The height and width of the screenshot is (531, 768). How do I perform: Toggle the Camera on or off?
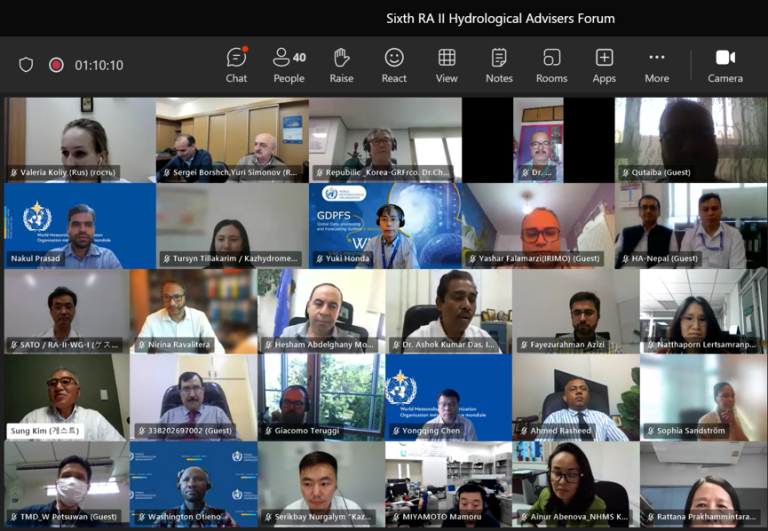coord(725,65)
